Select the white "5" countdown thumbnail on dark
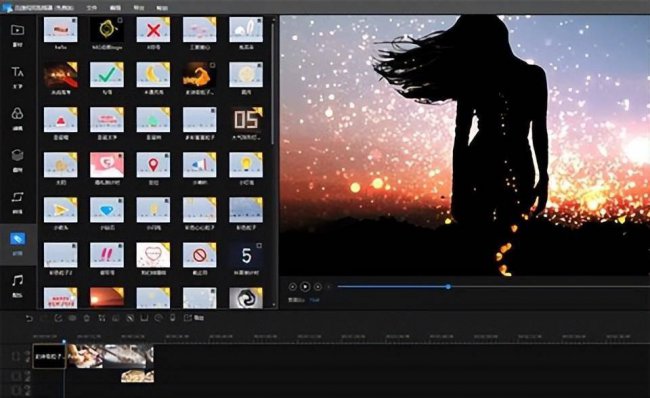The width and height of the screenshot is (650, 398). point(246,255)
